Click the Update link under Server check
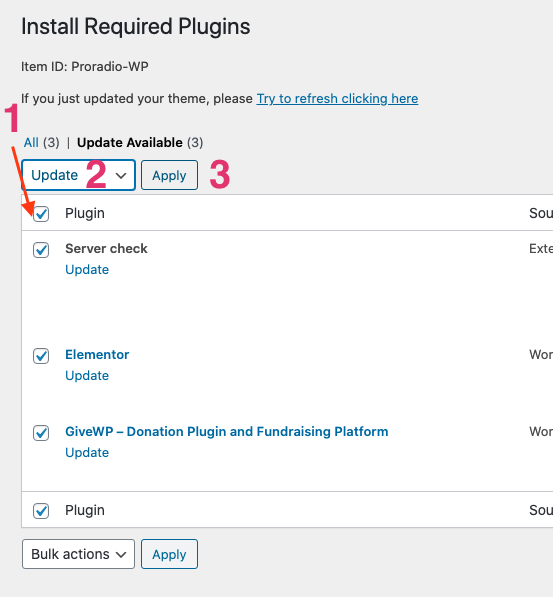The height and width of the screenshot is (597, 553). pyautogui.click(x=87, y=270)
